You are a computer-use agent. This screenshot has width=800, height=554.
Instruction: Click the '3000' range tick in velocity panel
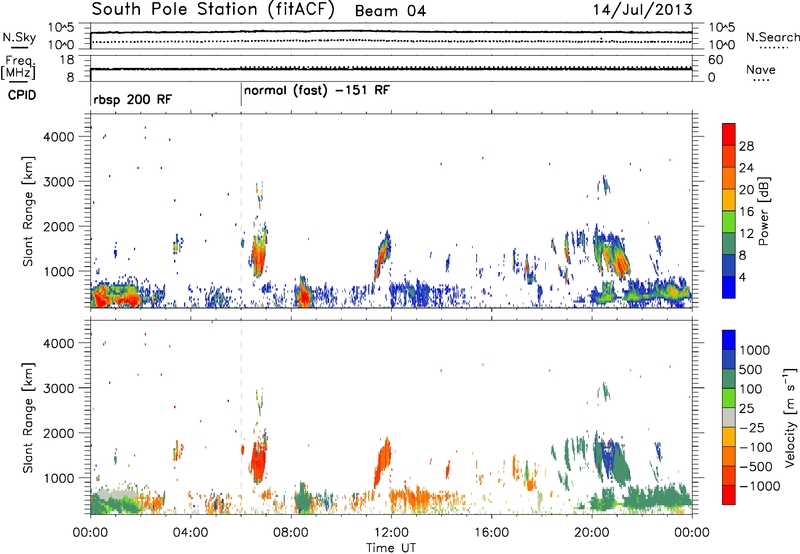58,388
